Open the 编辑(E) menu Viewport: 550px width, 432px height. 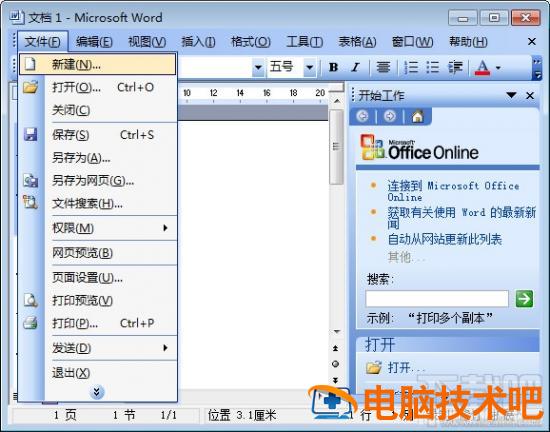coord(94,42)
